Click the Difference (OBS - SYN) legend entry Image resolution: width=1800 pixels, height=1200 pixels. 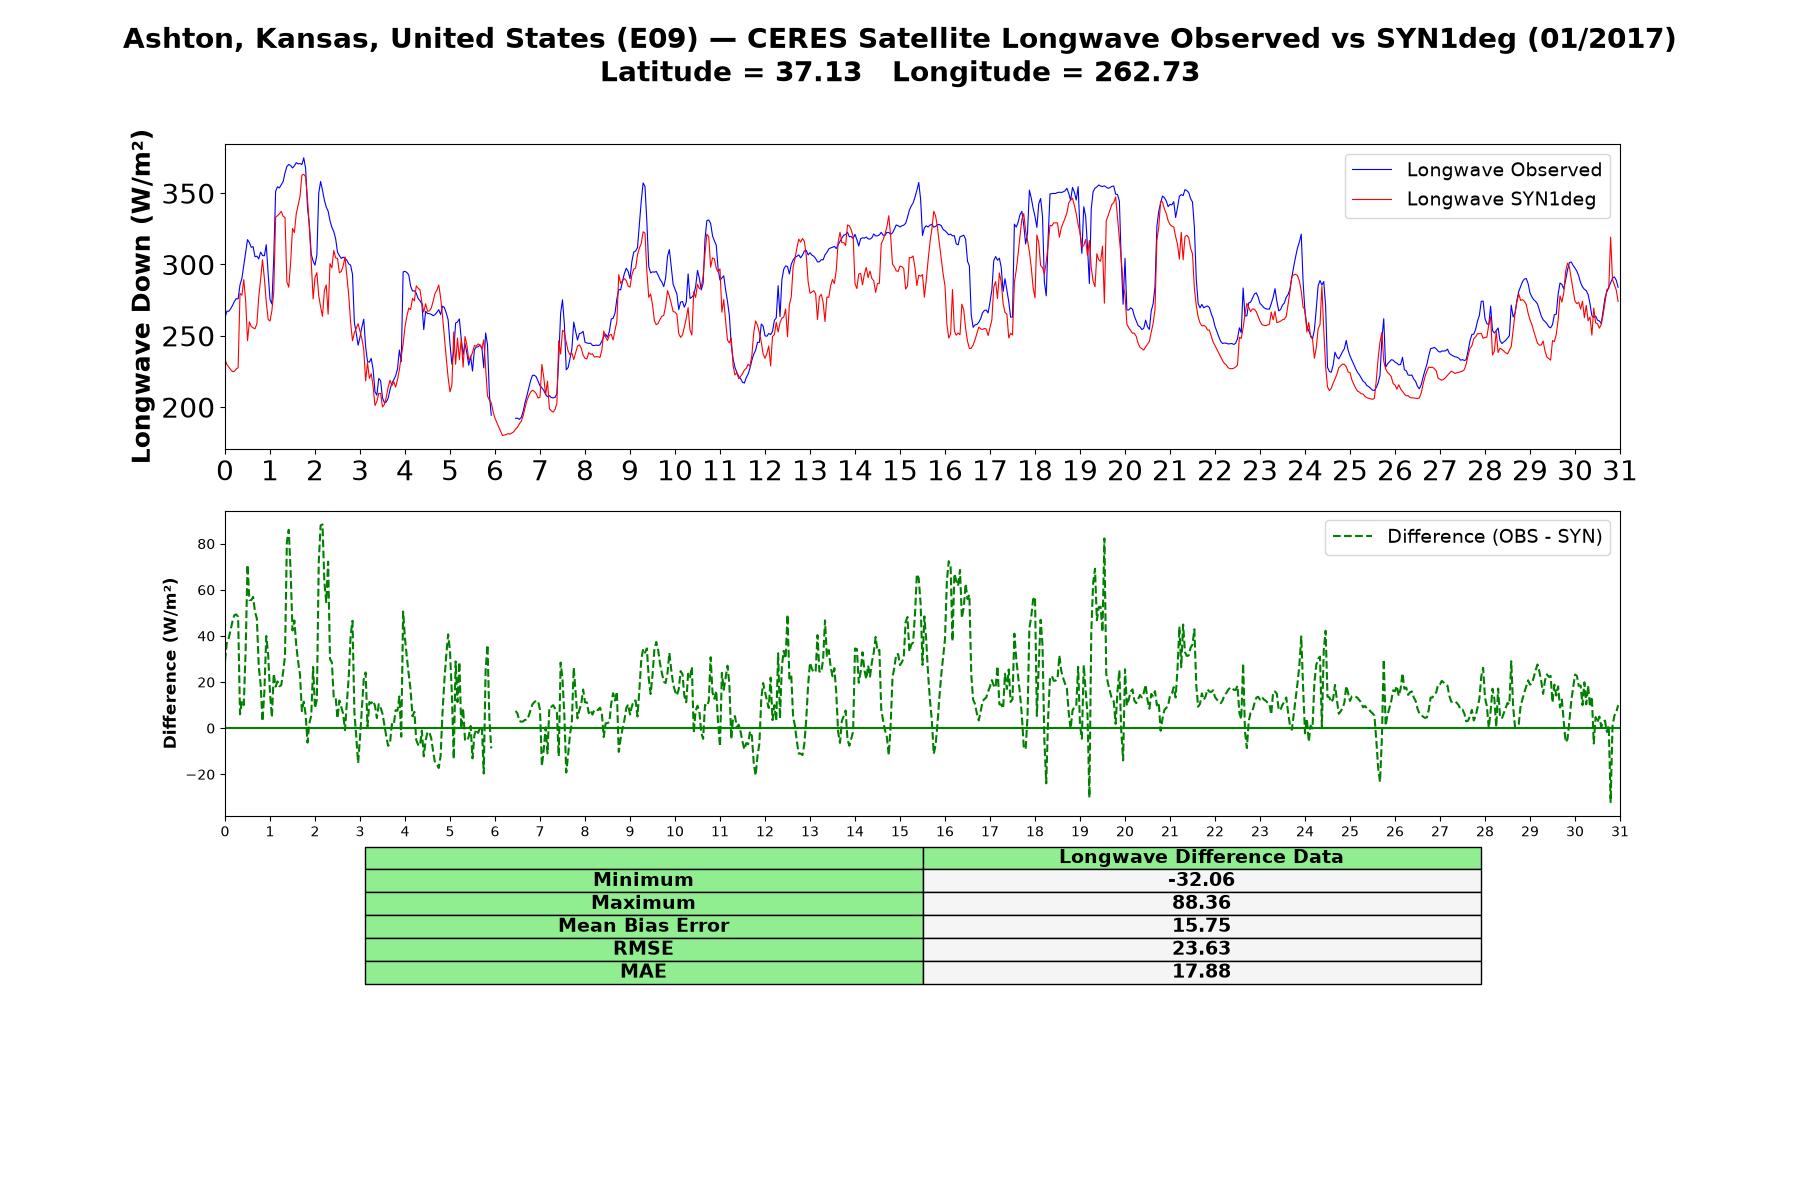pos(1468,537)
